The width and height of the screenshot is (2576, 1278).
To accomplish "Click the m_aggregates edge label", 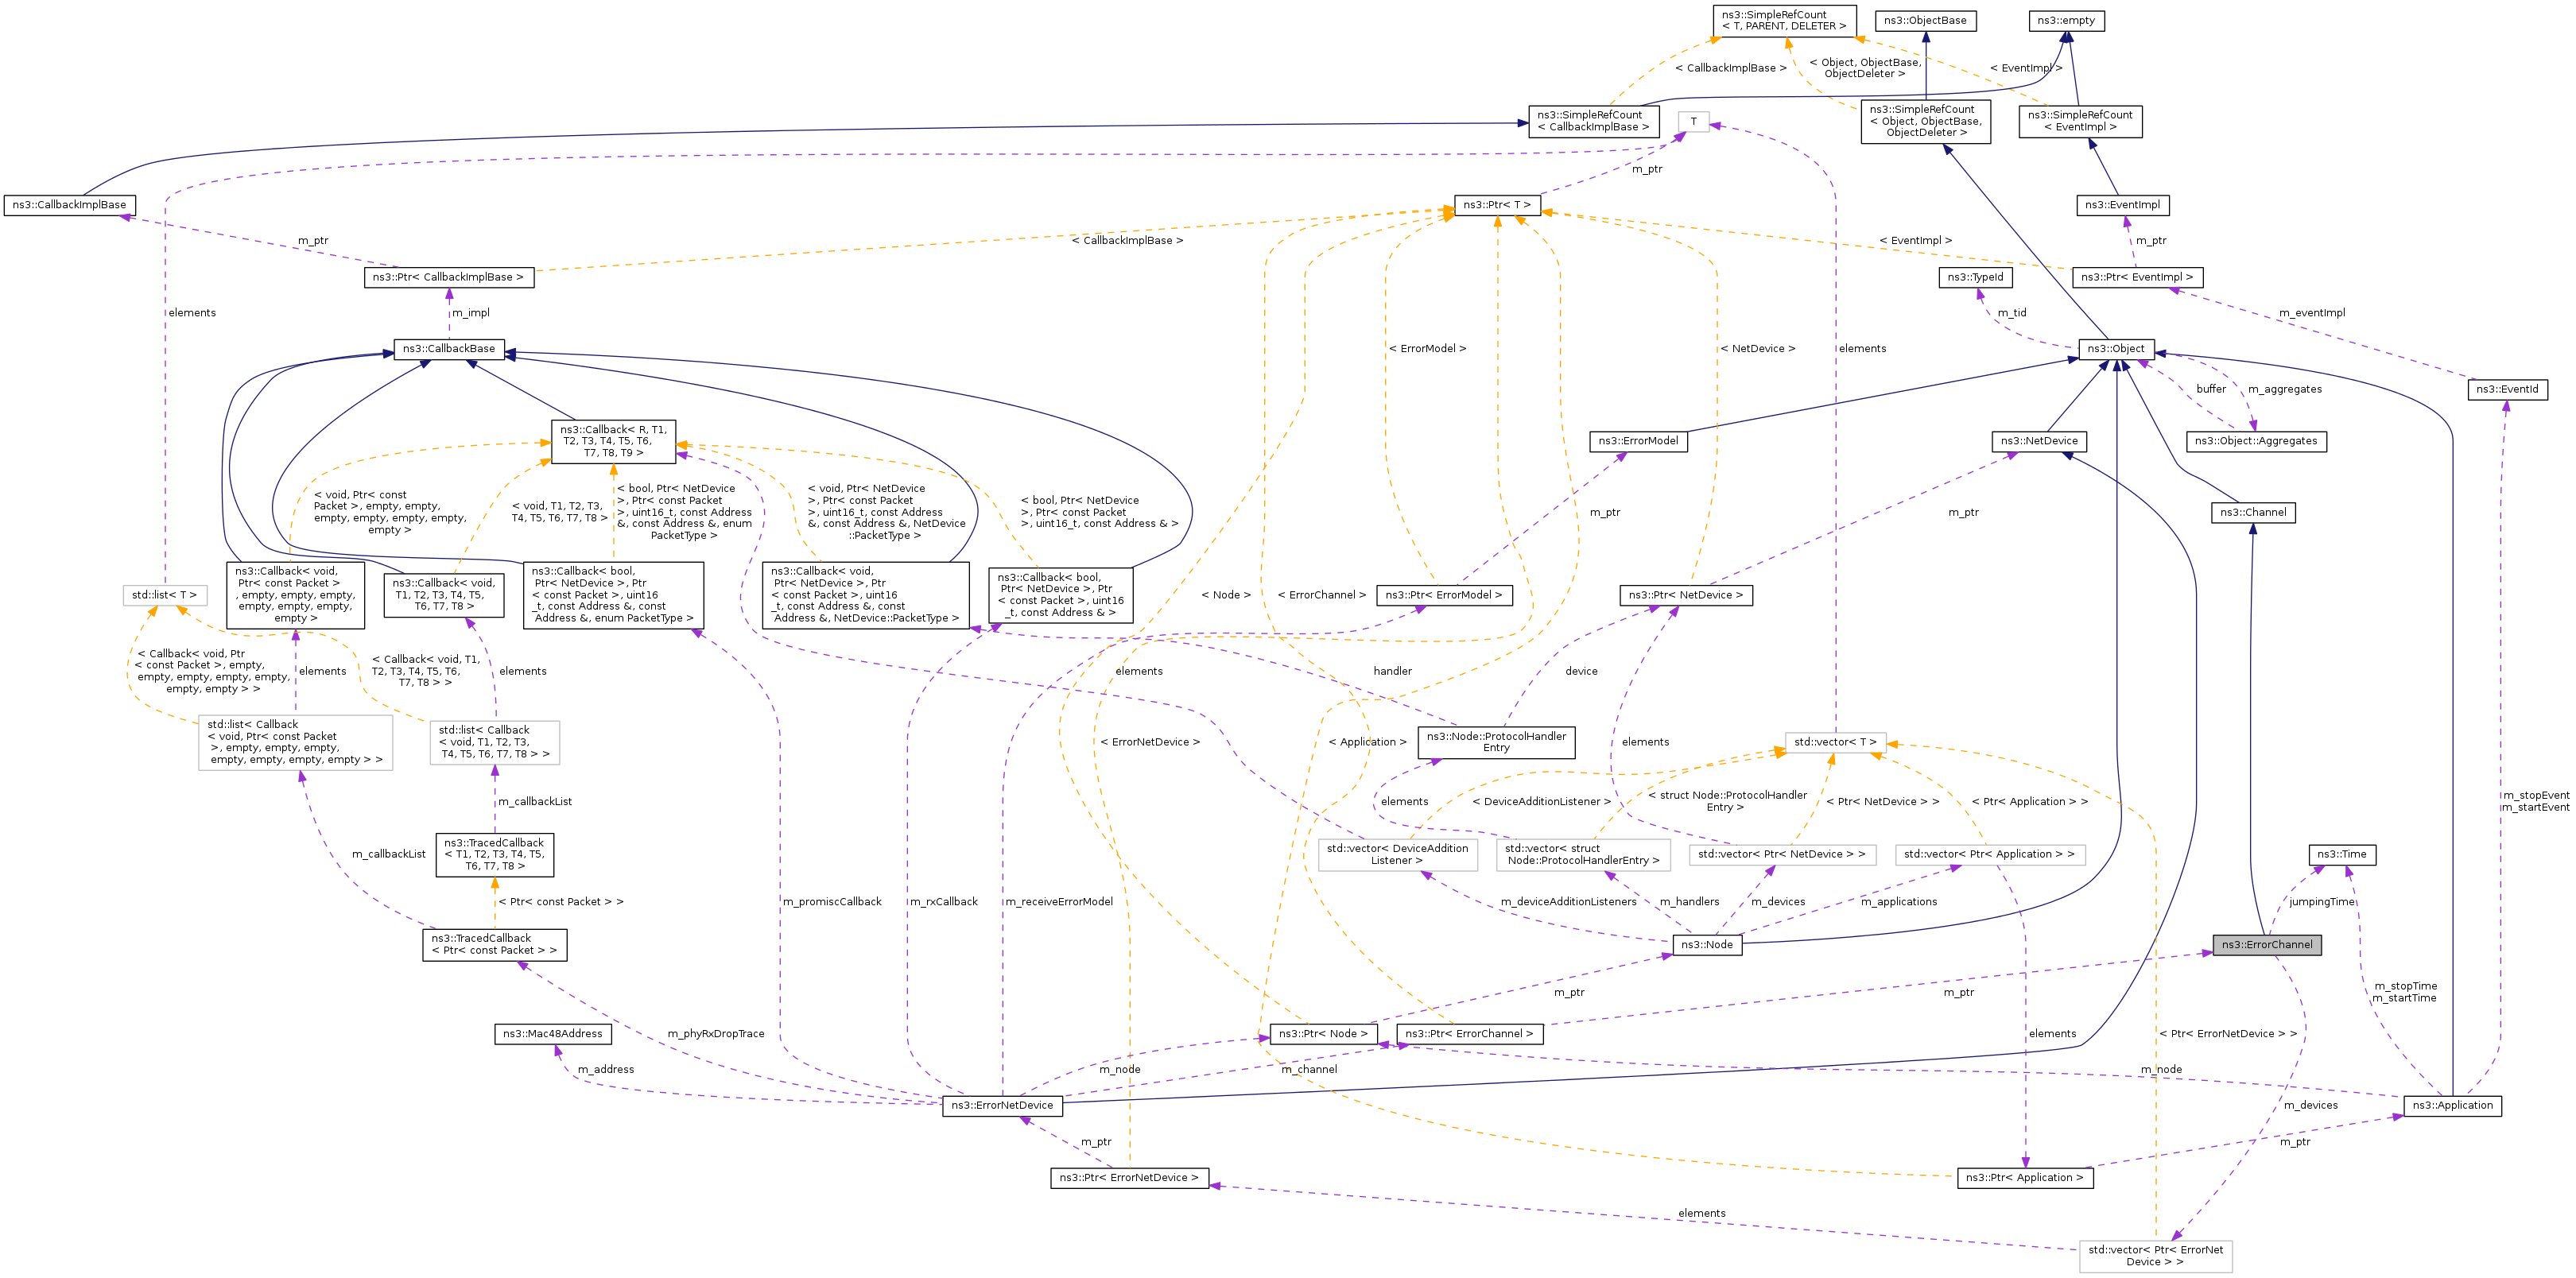I will tap(2284, 389).
